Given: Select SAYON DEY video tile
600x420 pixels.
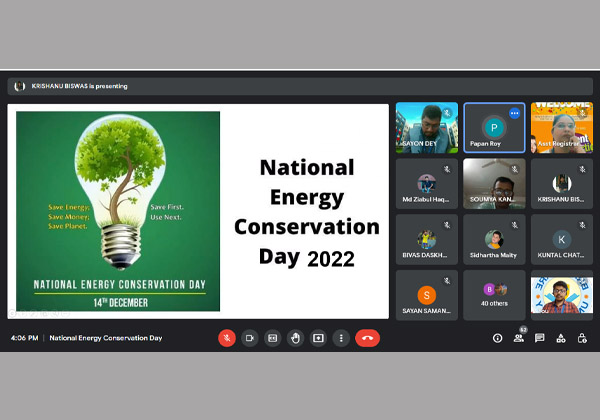Looking at the screenshot, I should [427, 128].
